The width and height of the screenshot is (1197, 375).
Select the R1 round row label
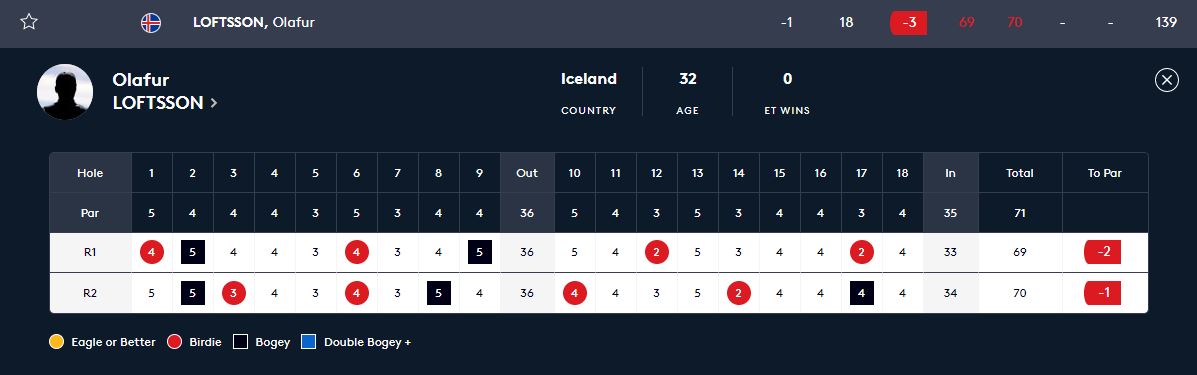pyautogui.click(x=90, y=252)
